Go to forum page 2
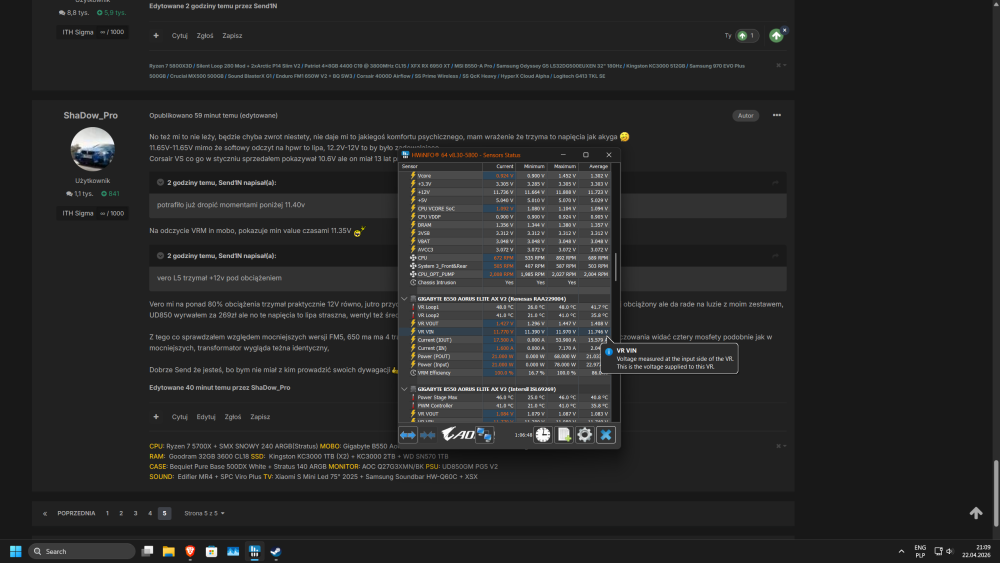1000x563 pixels. (x=121, y=513)
